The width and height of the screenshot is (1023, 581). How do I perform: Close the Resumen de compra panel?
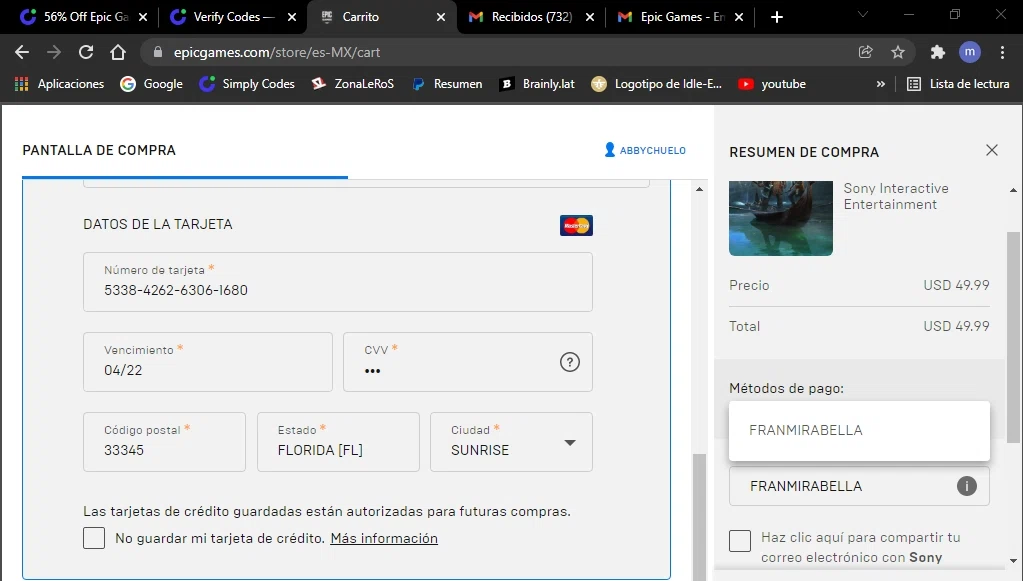pyautogui.click(x=992, y=150)
